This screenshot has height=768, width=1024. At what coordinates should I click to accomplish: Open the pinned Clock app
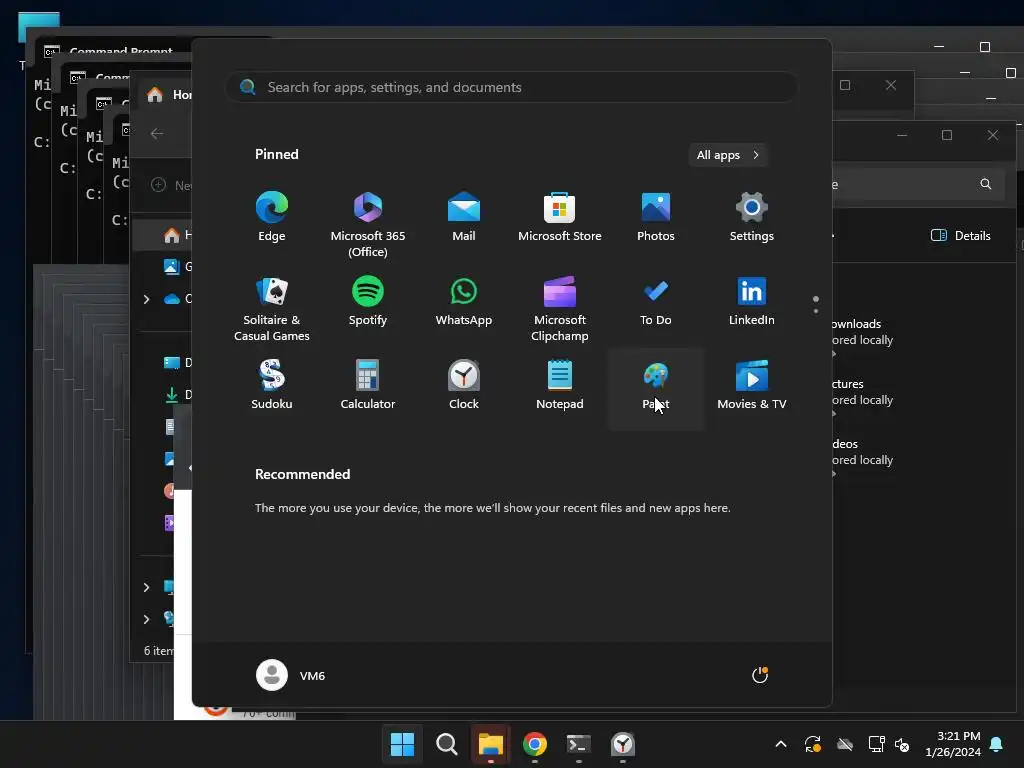(464, 385)
